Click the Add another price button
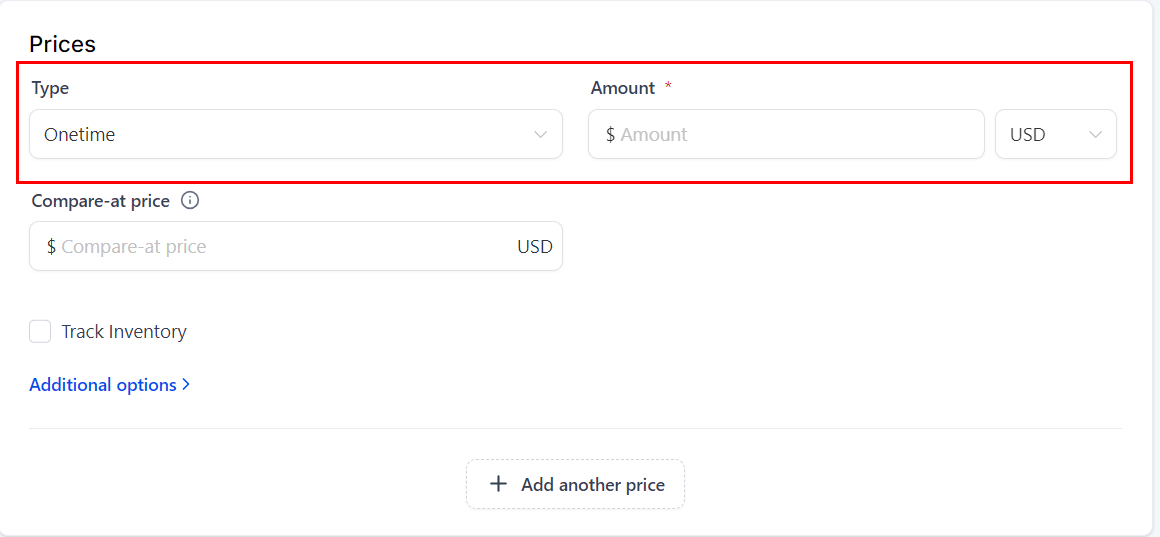Screen dimensions: 1160x537 575,485
